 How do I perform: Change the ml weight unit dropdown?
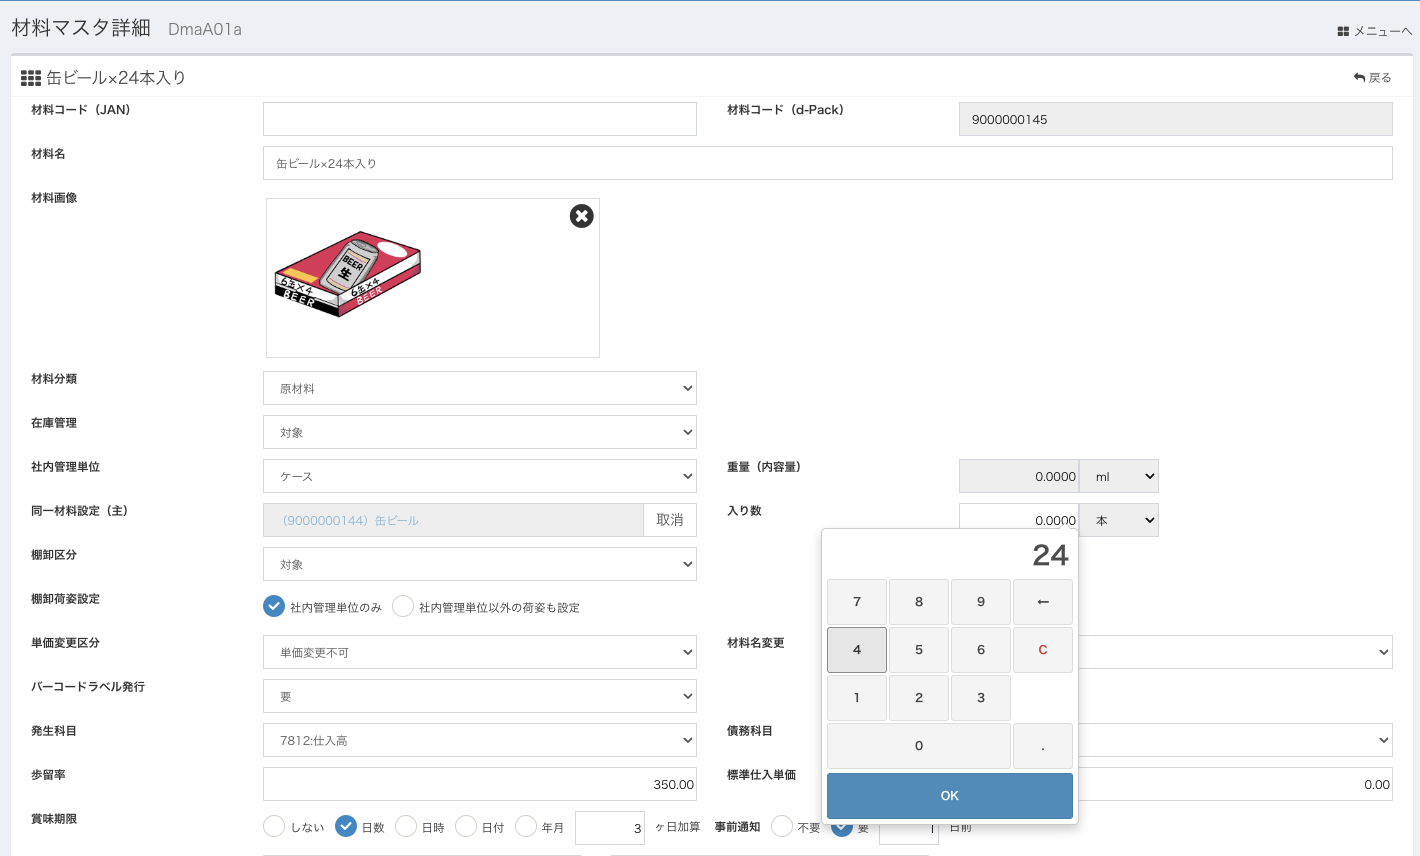coord(1119,476)
